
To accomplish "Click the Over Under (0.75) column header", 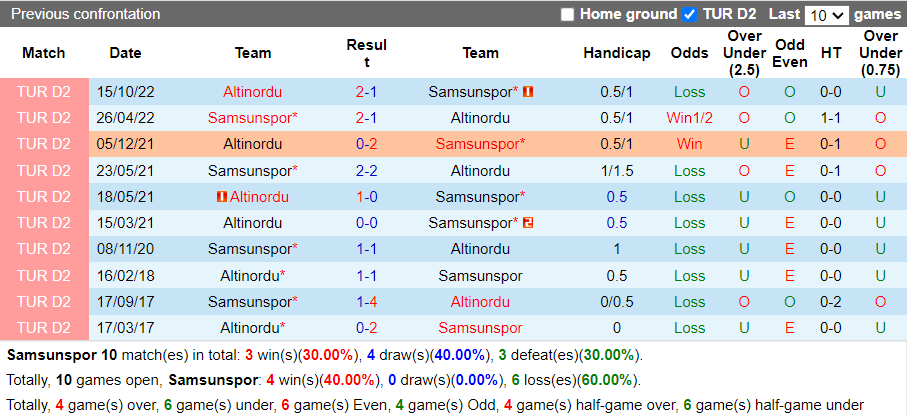I will coord(880,53).
